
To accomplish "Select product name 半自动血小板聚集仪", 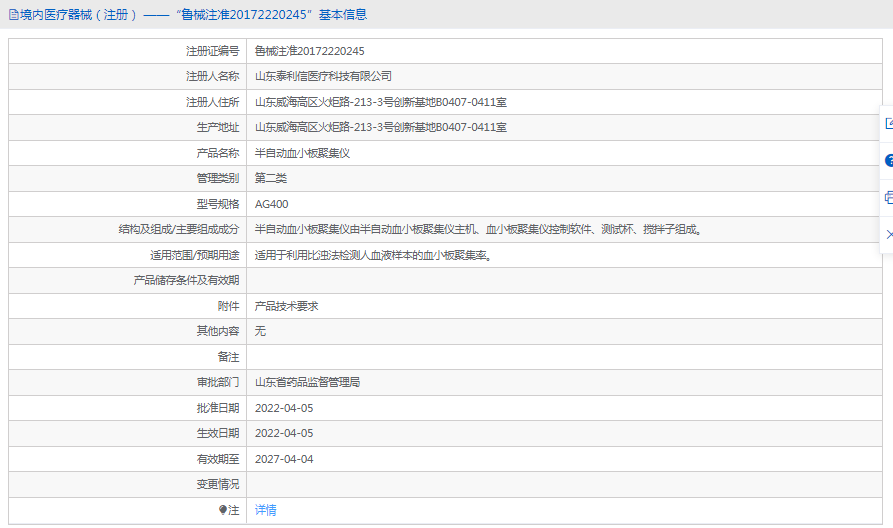I will coord(302,153).
